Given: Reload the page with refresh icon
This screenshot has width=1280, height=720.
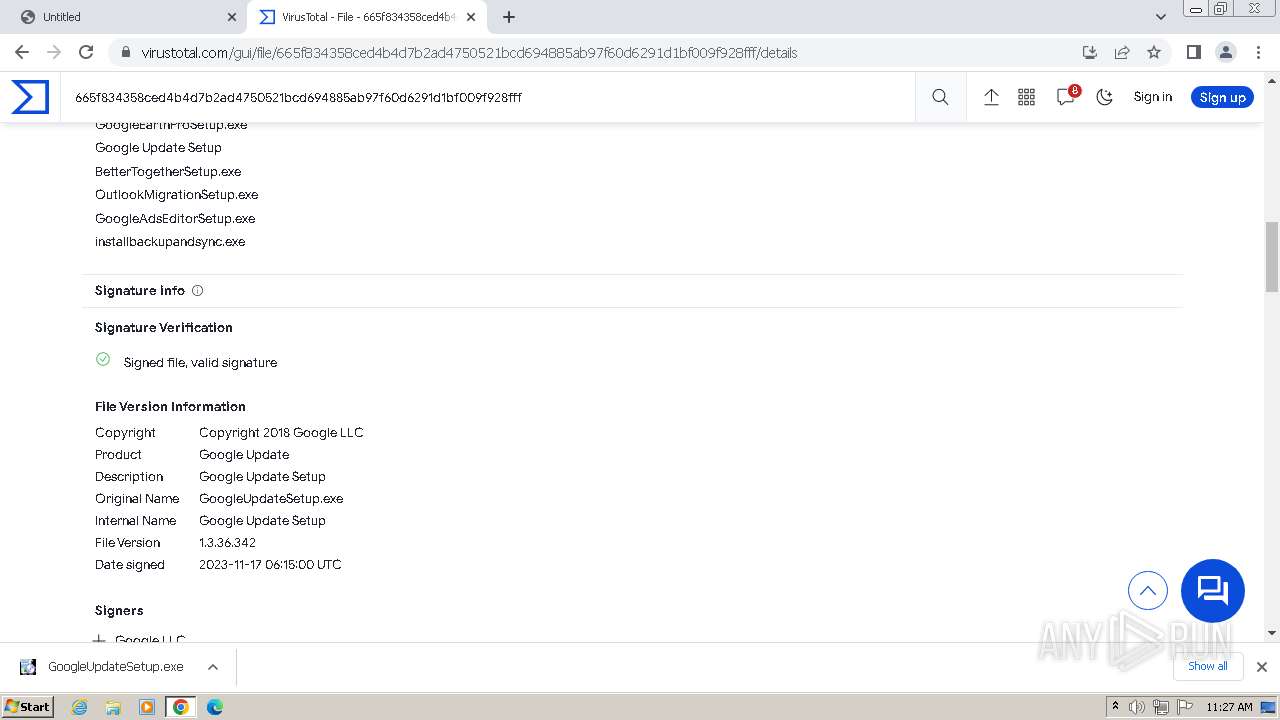Looking at the screenshot, I should coord(86,52).
